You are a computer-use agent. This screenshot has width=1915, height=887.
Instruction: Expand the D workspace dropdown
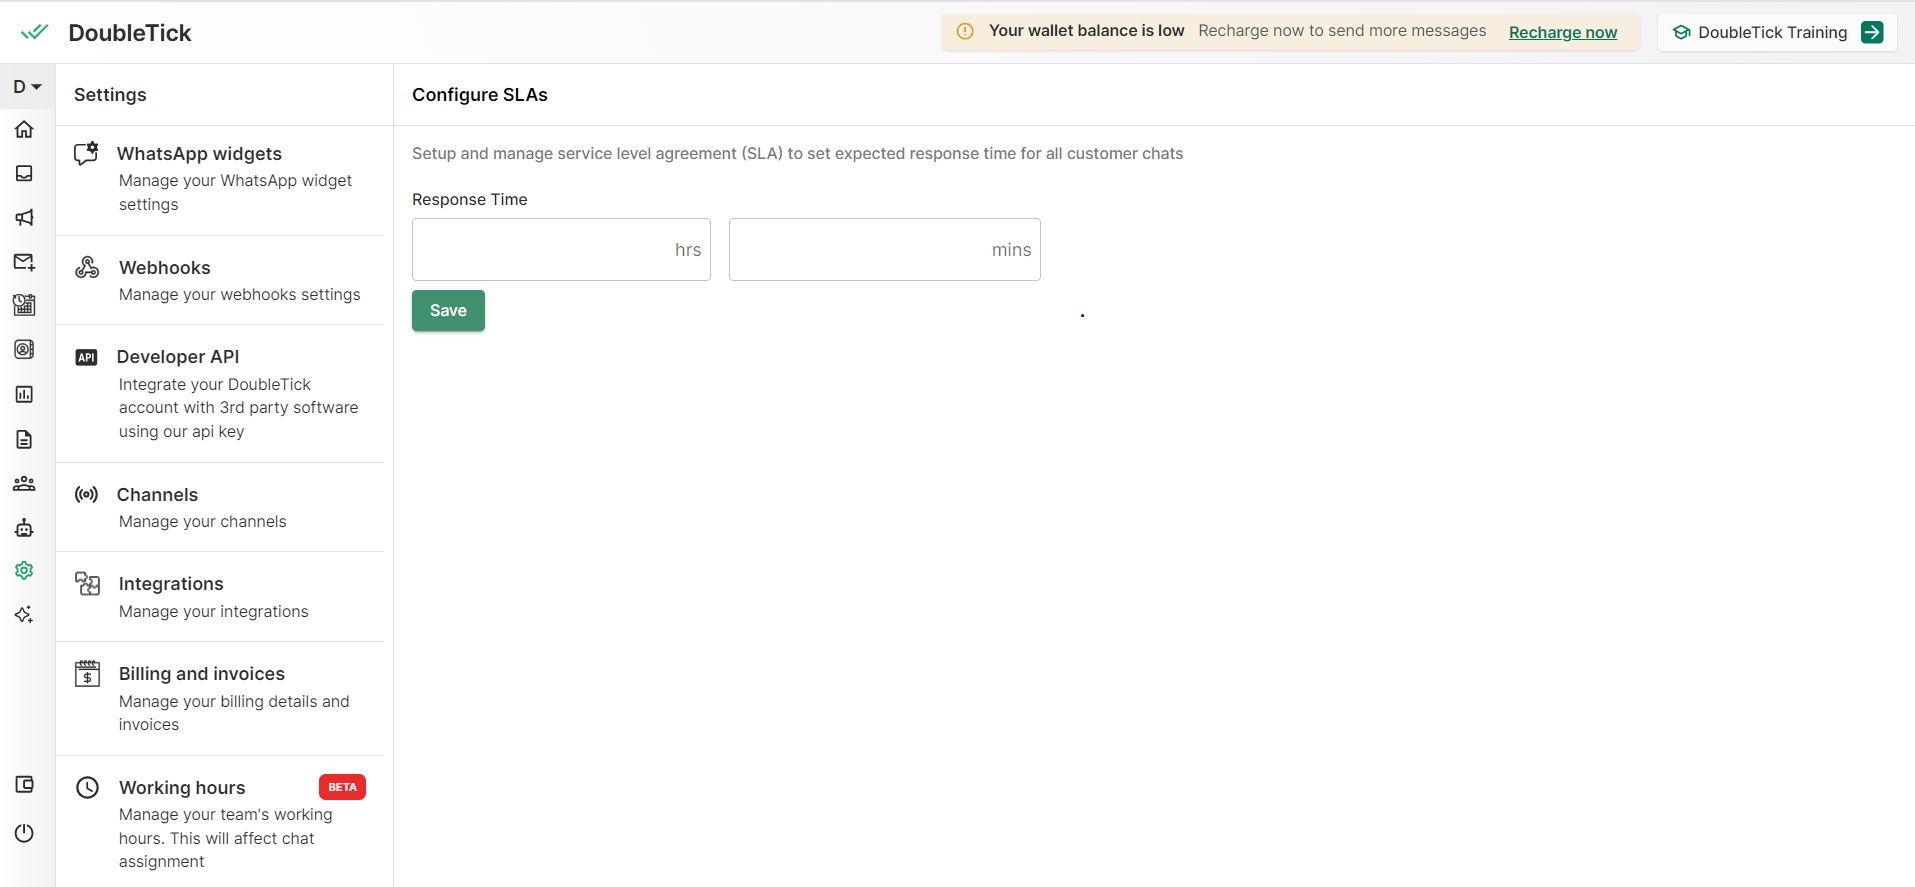pyautogui.click(x=27, y=87)
